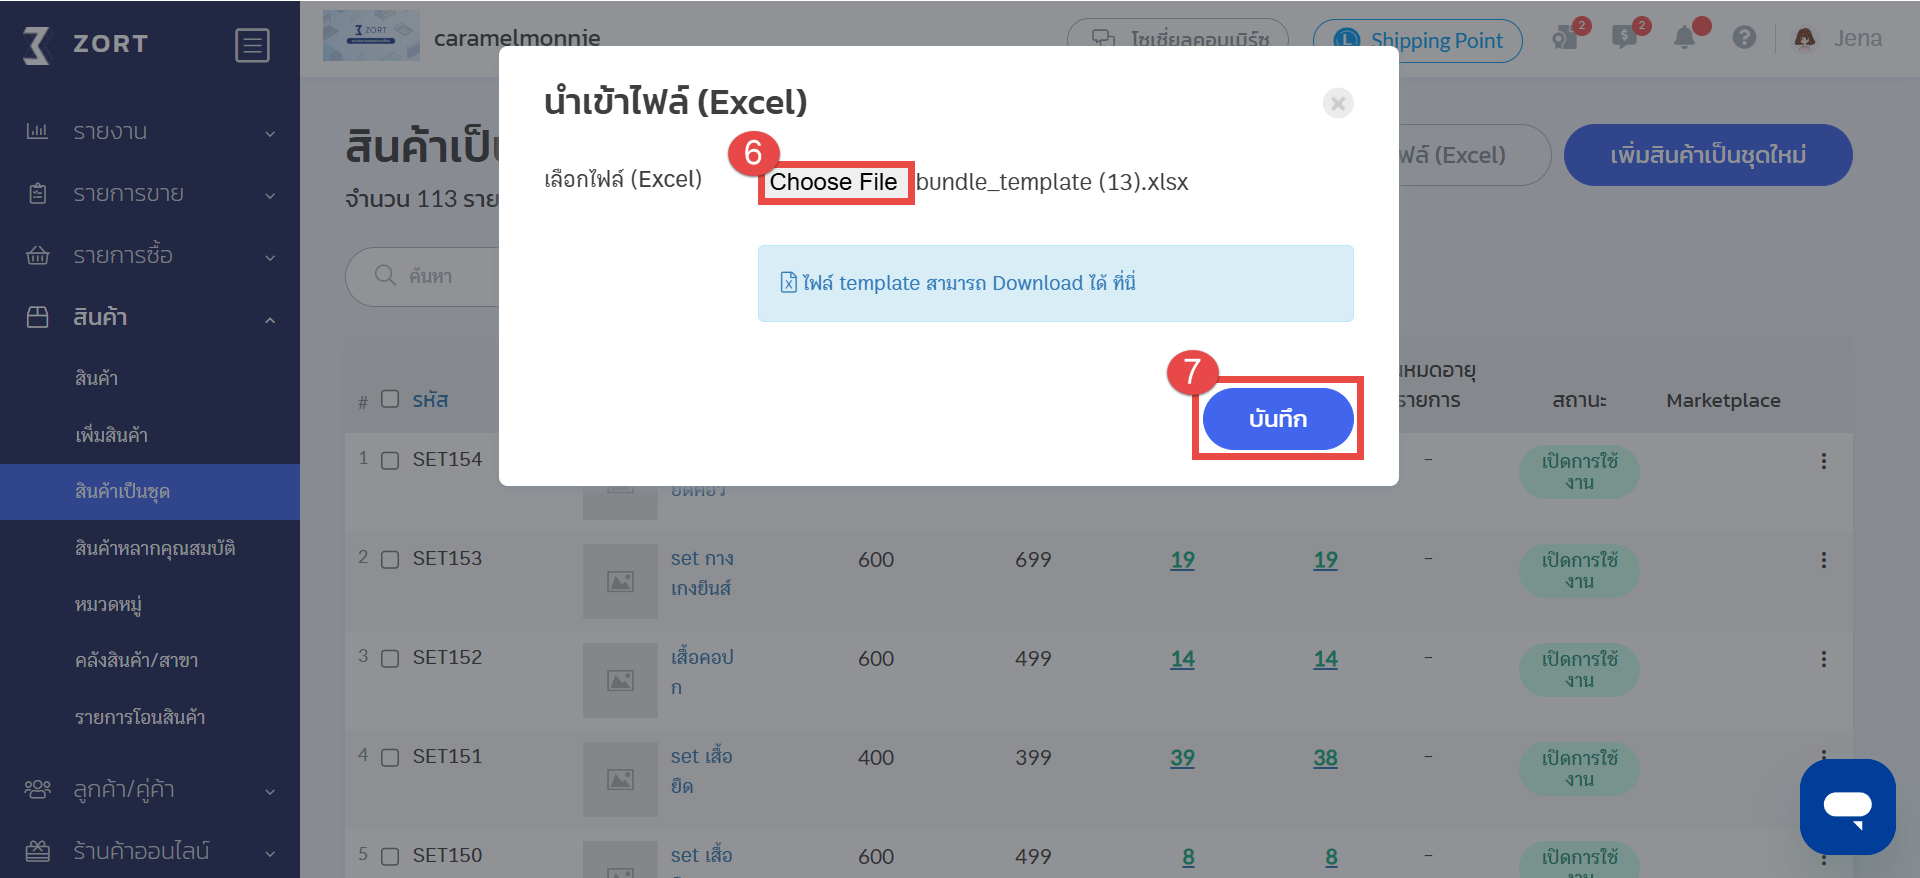Viewport: 1920px width, 878px height.
Task: Click the caramelmonnie shop logo thumbnail
Action: point(371,36)
